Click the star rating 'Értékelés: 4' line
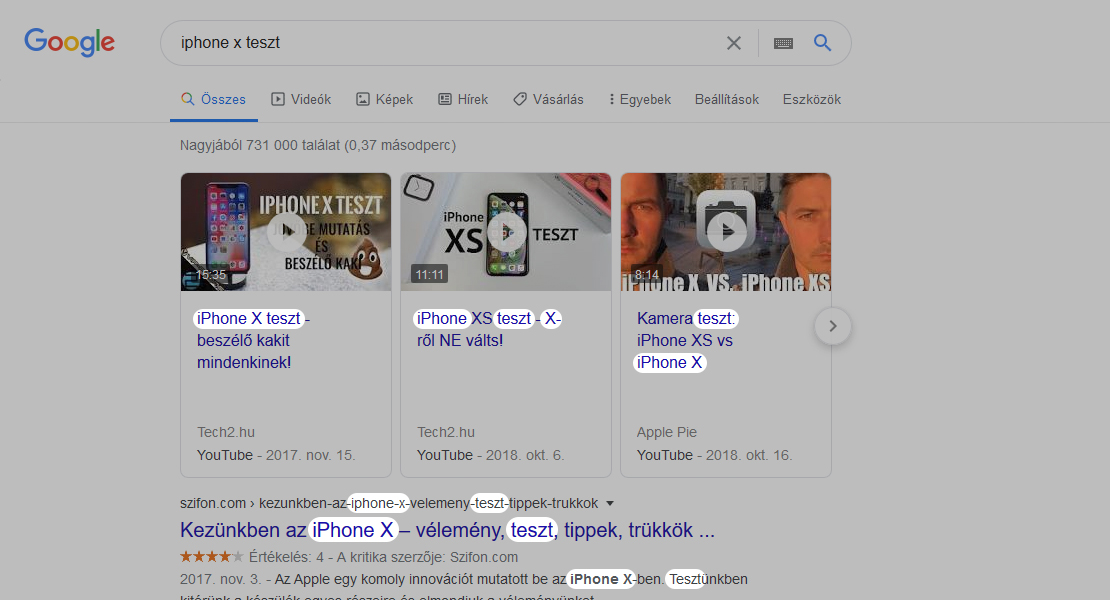This screenshot has height=600, width=1110. tap(349, 557)
